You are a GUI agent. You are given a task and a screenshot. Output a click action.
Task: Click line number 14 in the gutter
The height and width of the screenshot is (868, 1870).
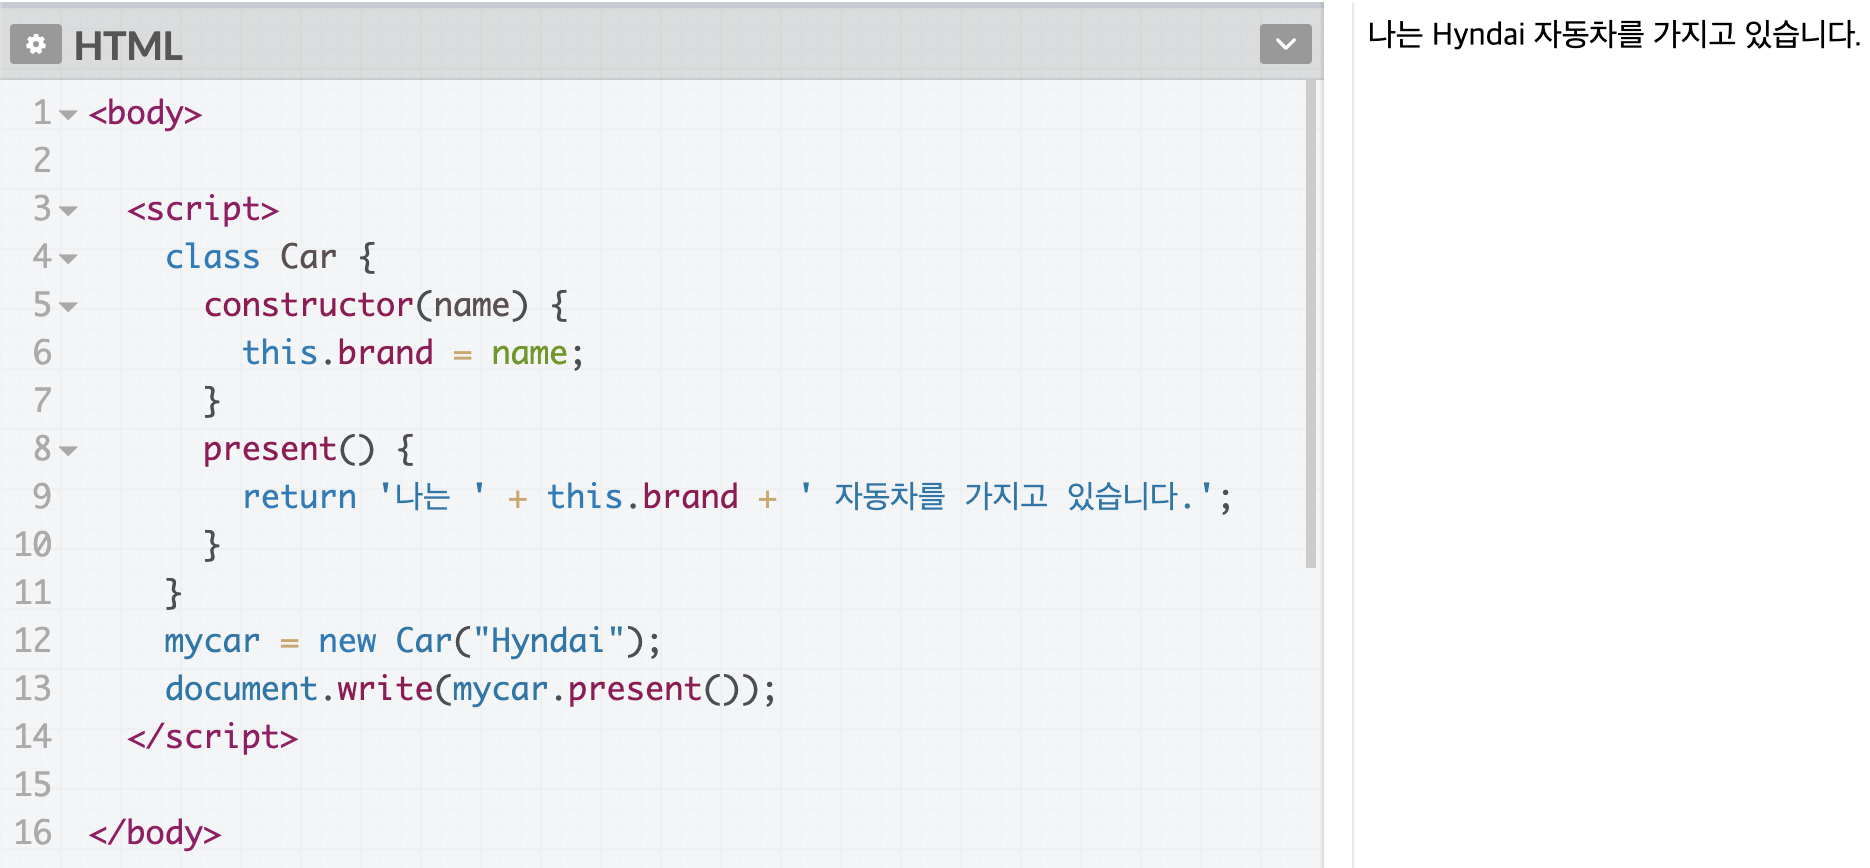coord(33,737)
